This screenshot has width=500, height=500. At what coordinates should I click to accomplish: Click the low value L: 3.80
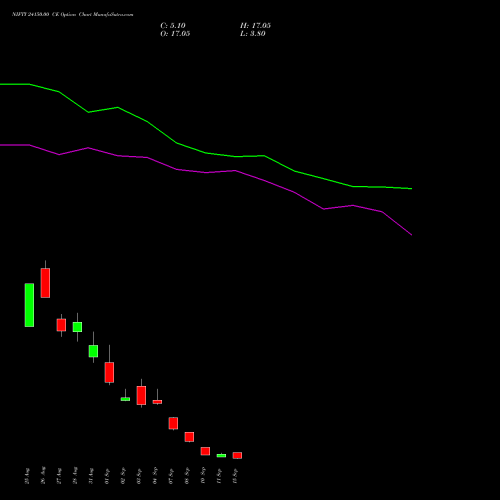[x=253, y=34]
